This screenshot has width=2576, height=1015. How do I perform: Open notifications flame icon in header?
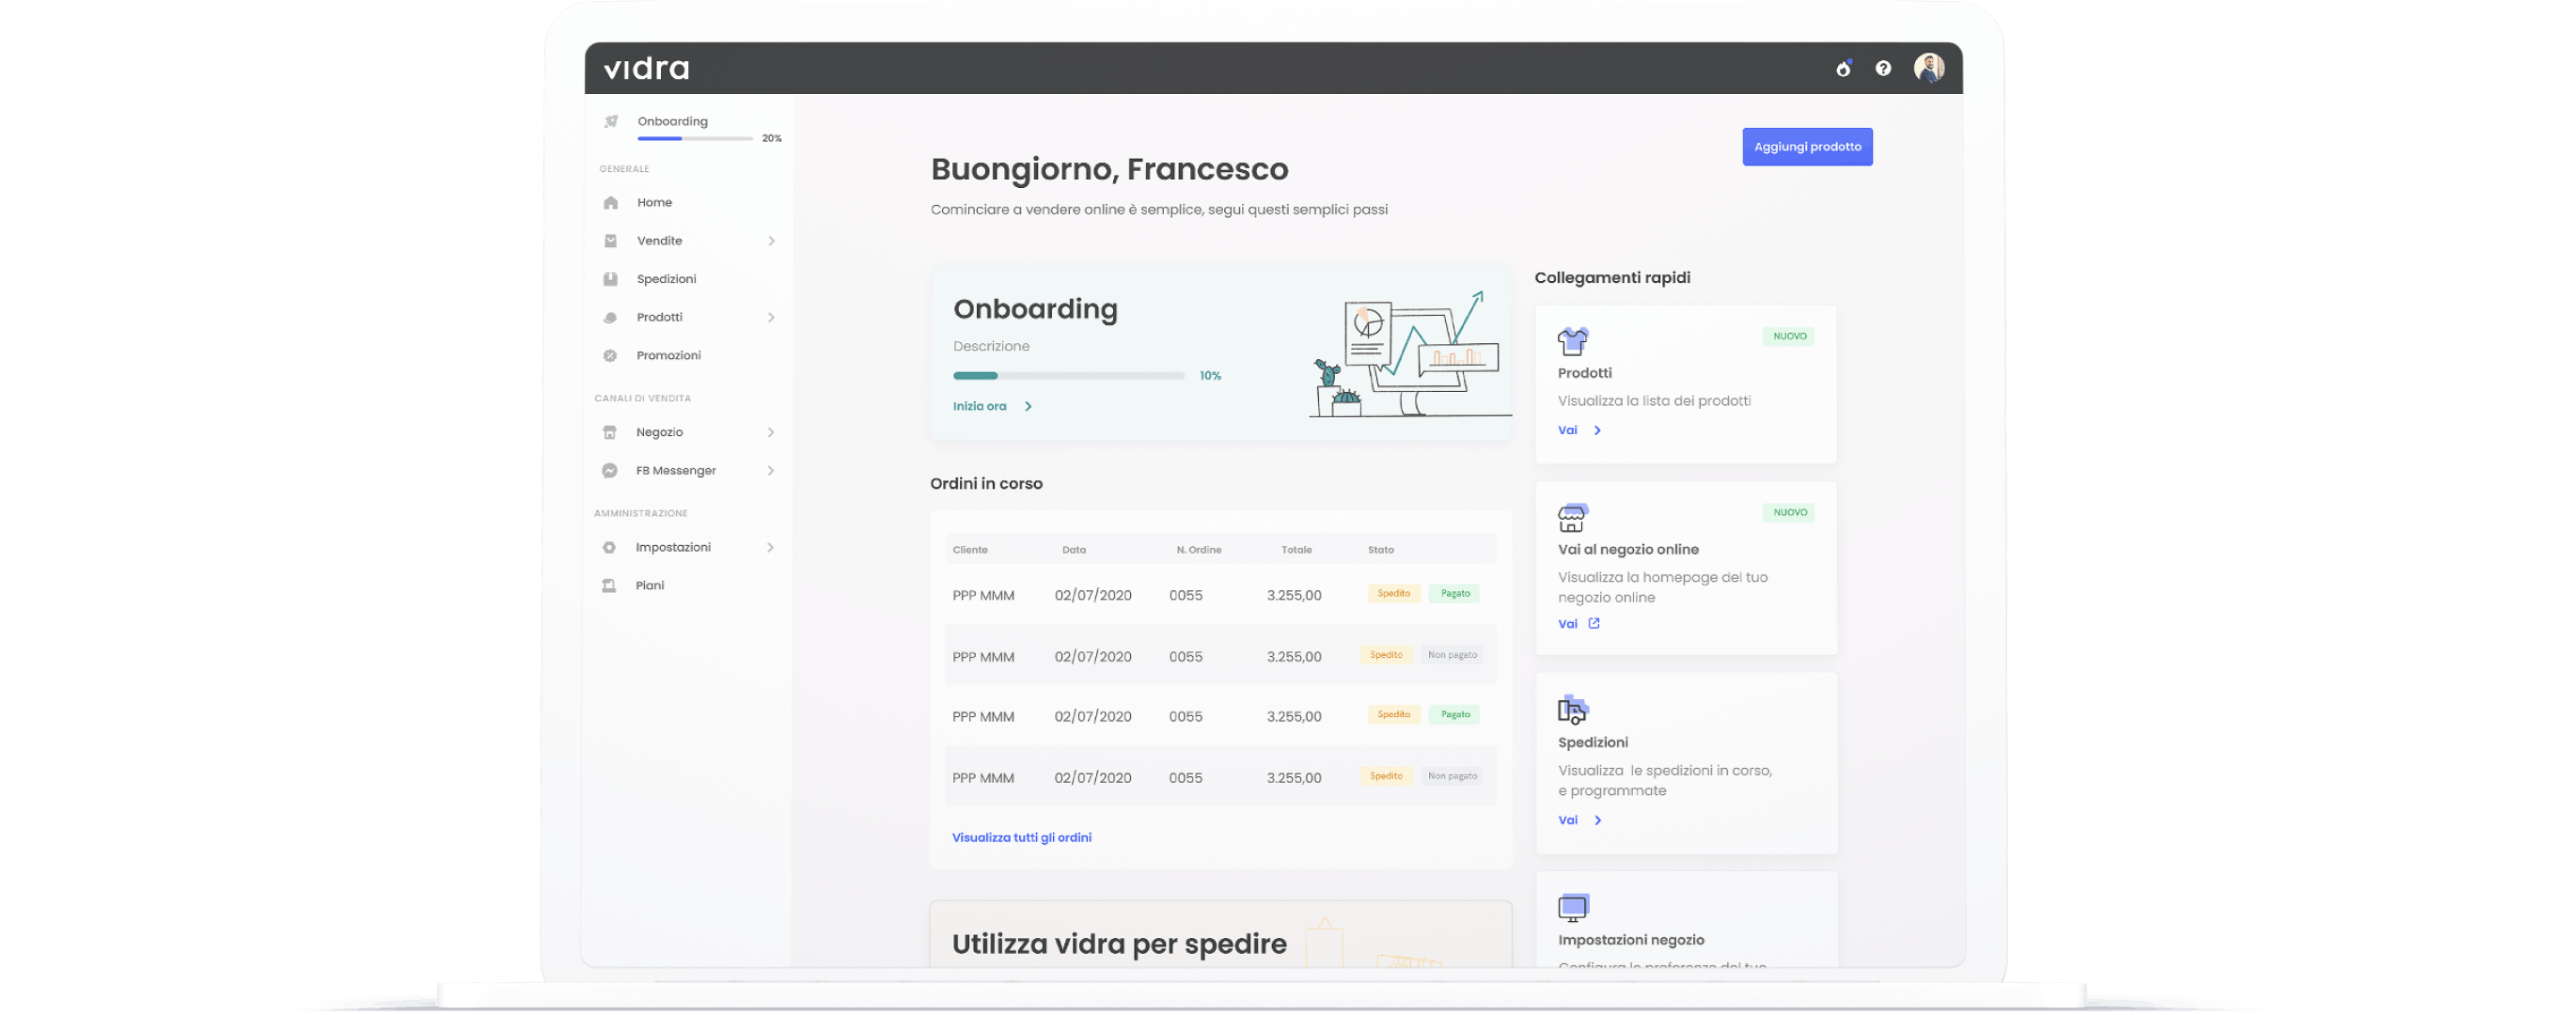(1843, 68)
